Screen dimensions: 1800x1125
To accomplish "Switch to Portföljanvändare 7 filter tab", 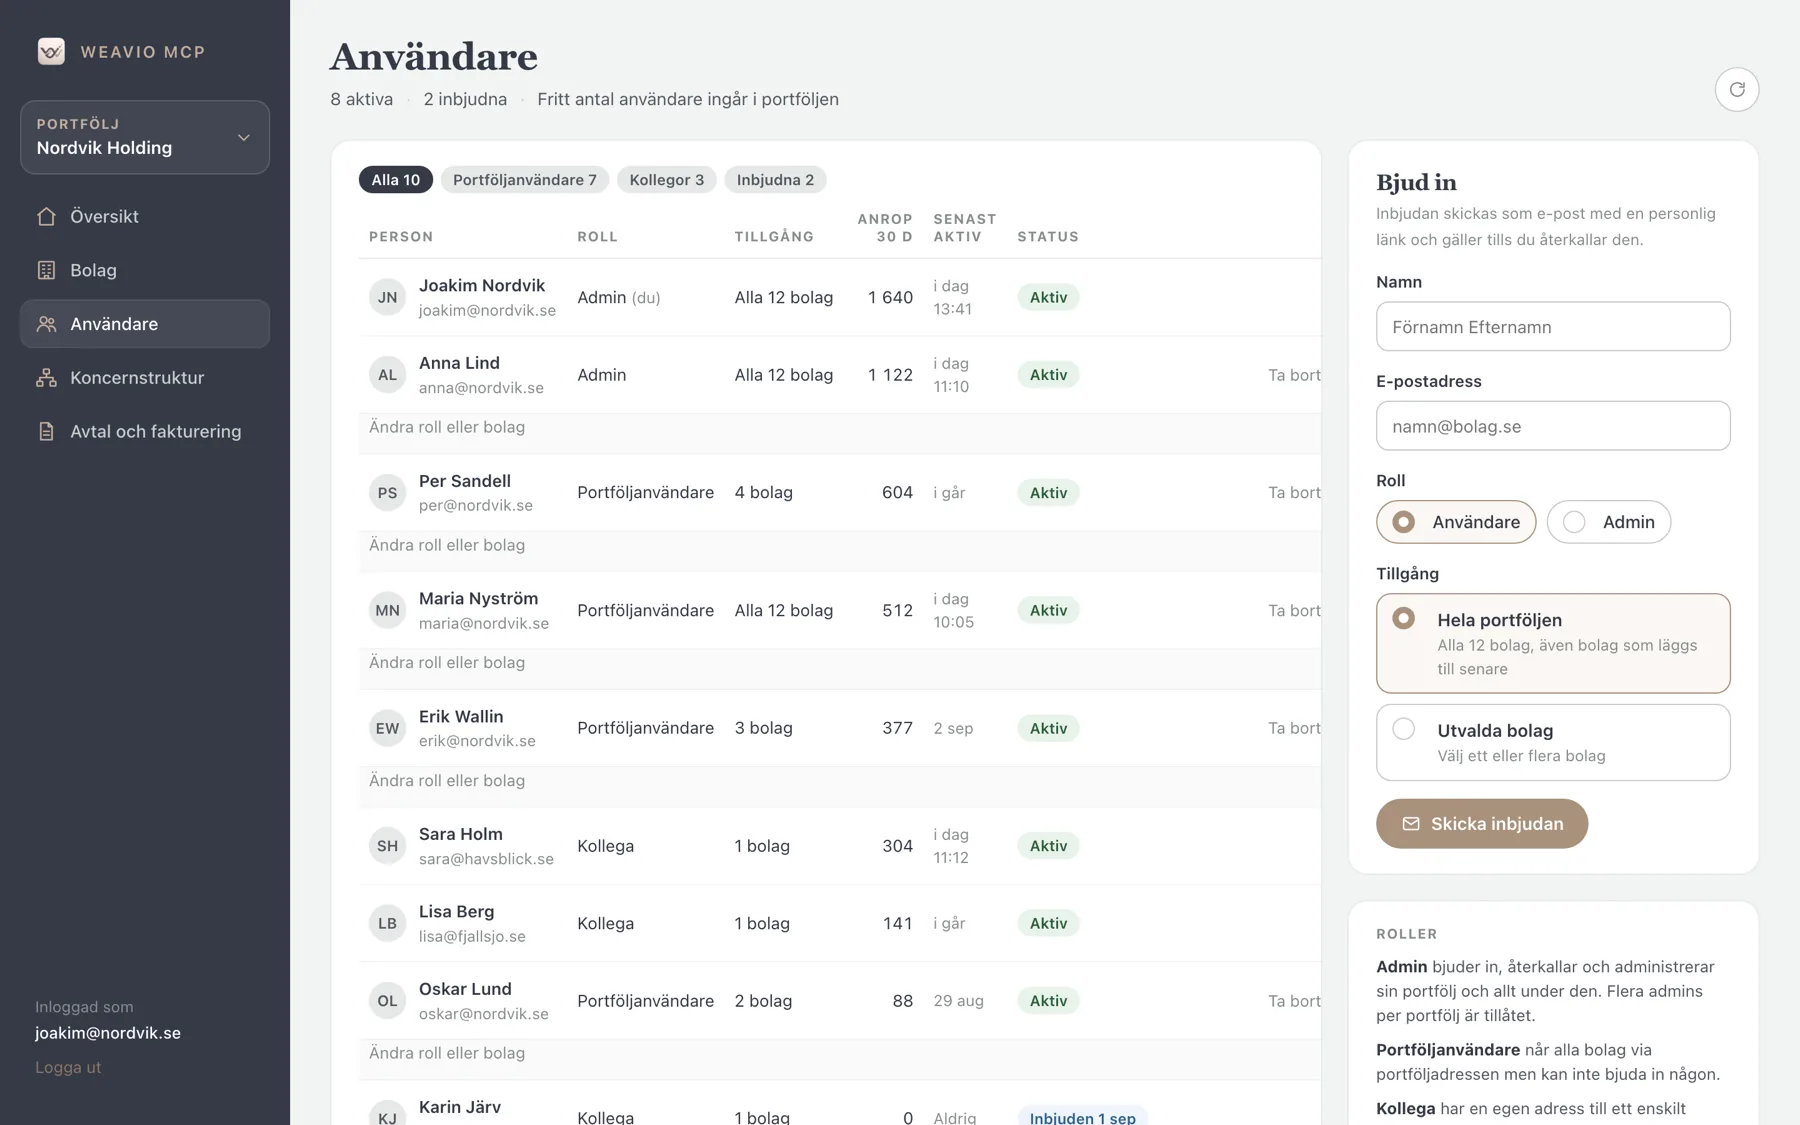I will [525, 180].
